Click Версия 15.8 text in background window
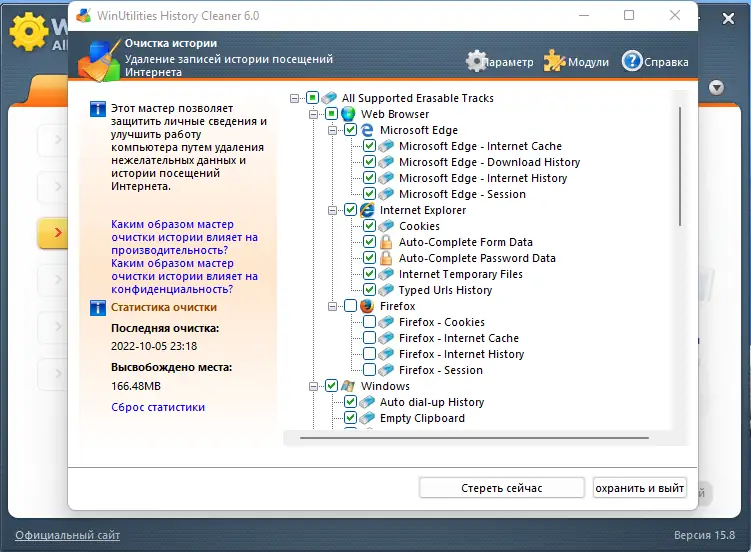 [x=704, y=535]
